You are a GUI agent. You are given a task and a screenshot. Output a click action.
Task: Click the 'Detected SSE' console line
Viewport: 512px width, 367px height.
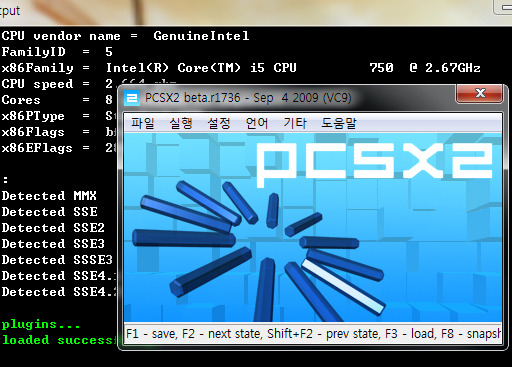click(50, 212)
